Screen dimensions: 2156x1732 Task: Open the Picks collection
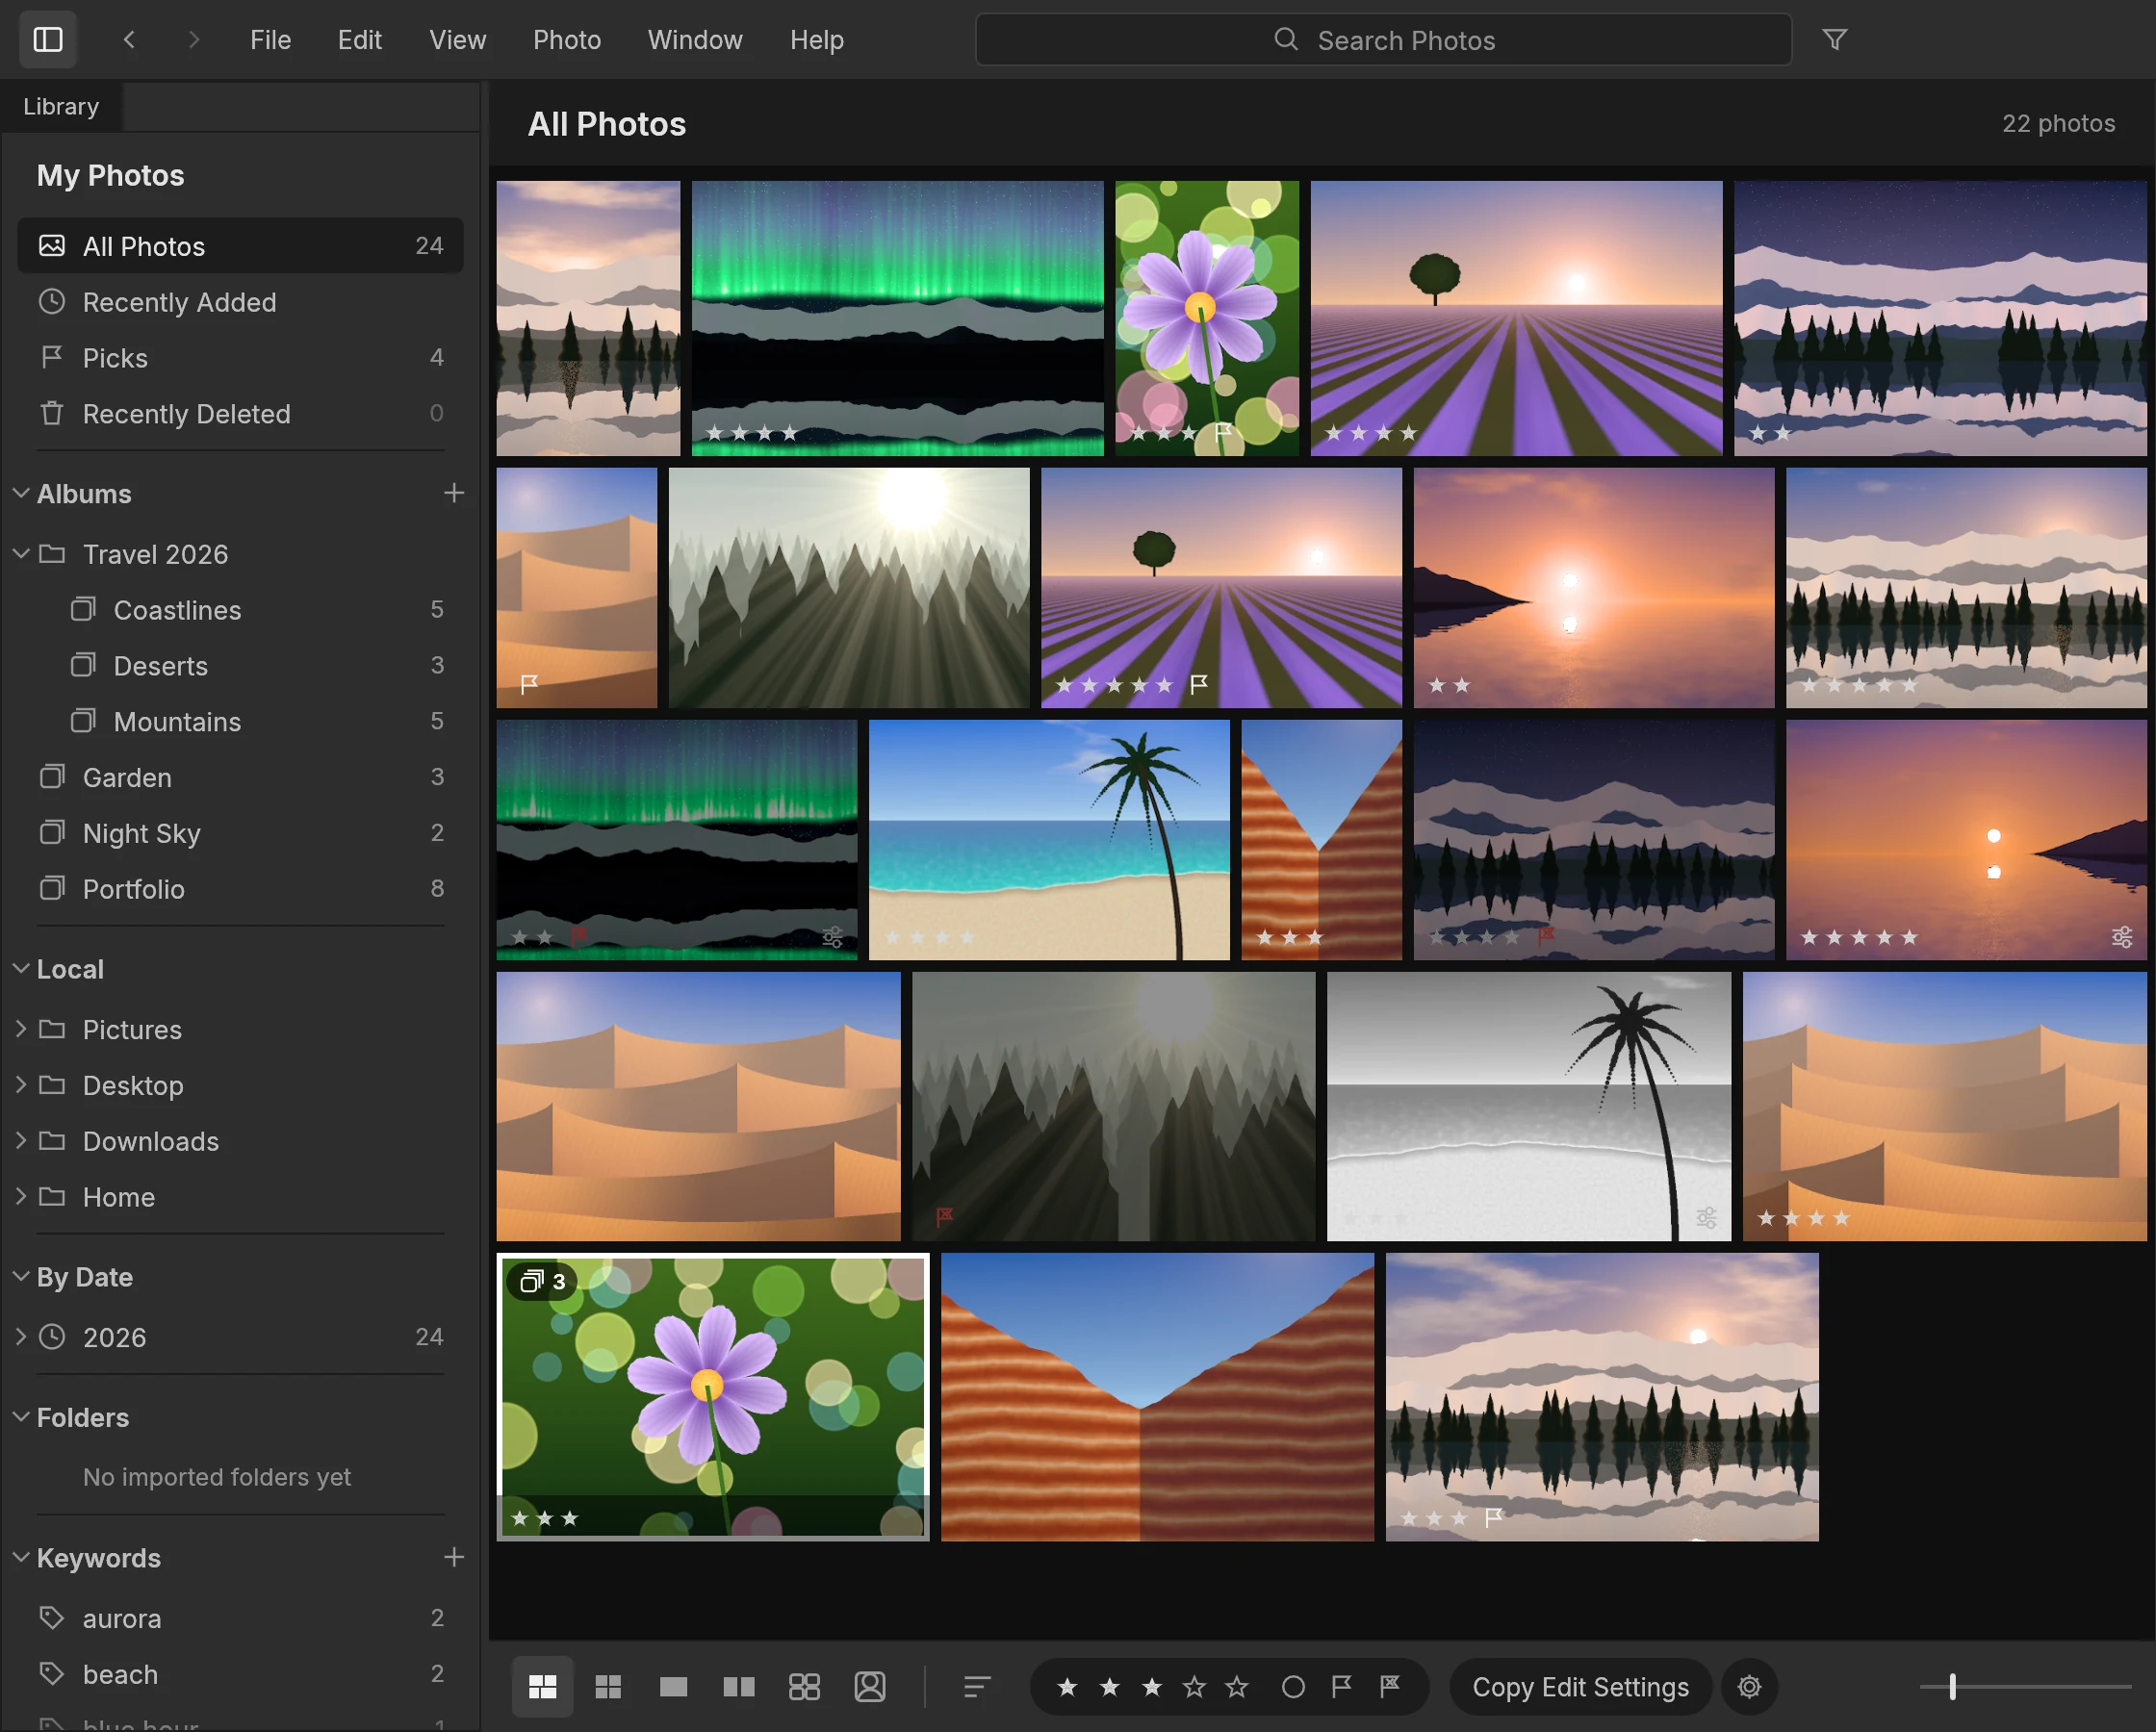click(x=240, y=358)
